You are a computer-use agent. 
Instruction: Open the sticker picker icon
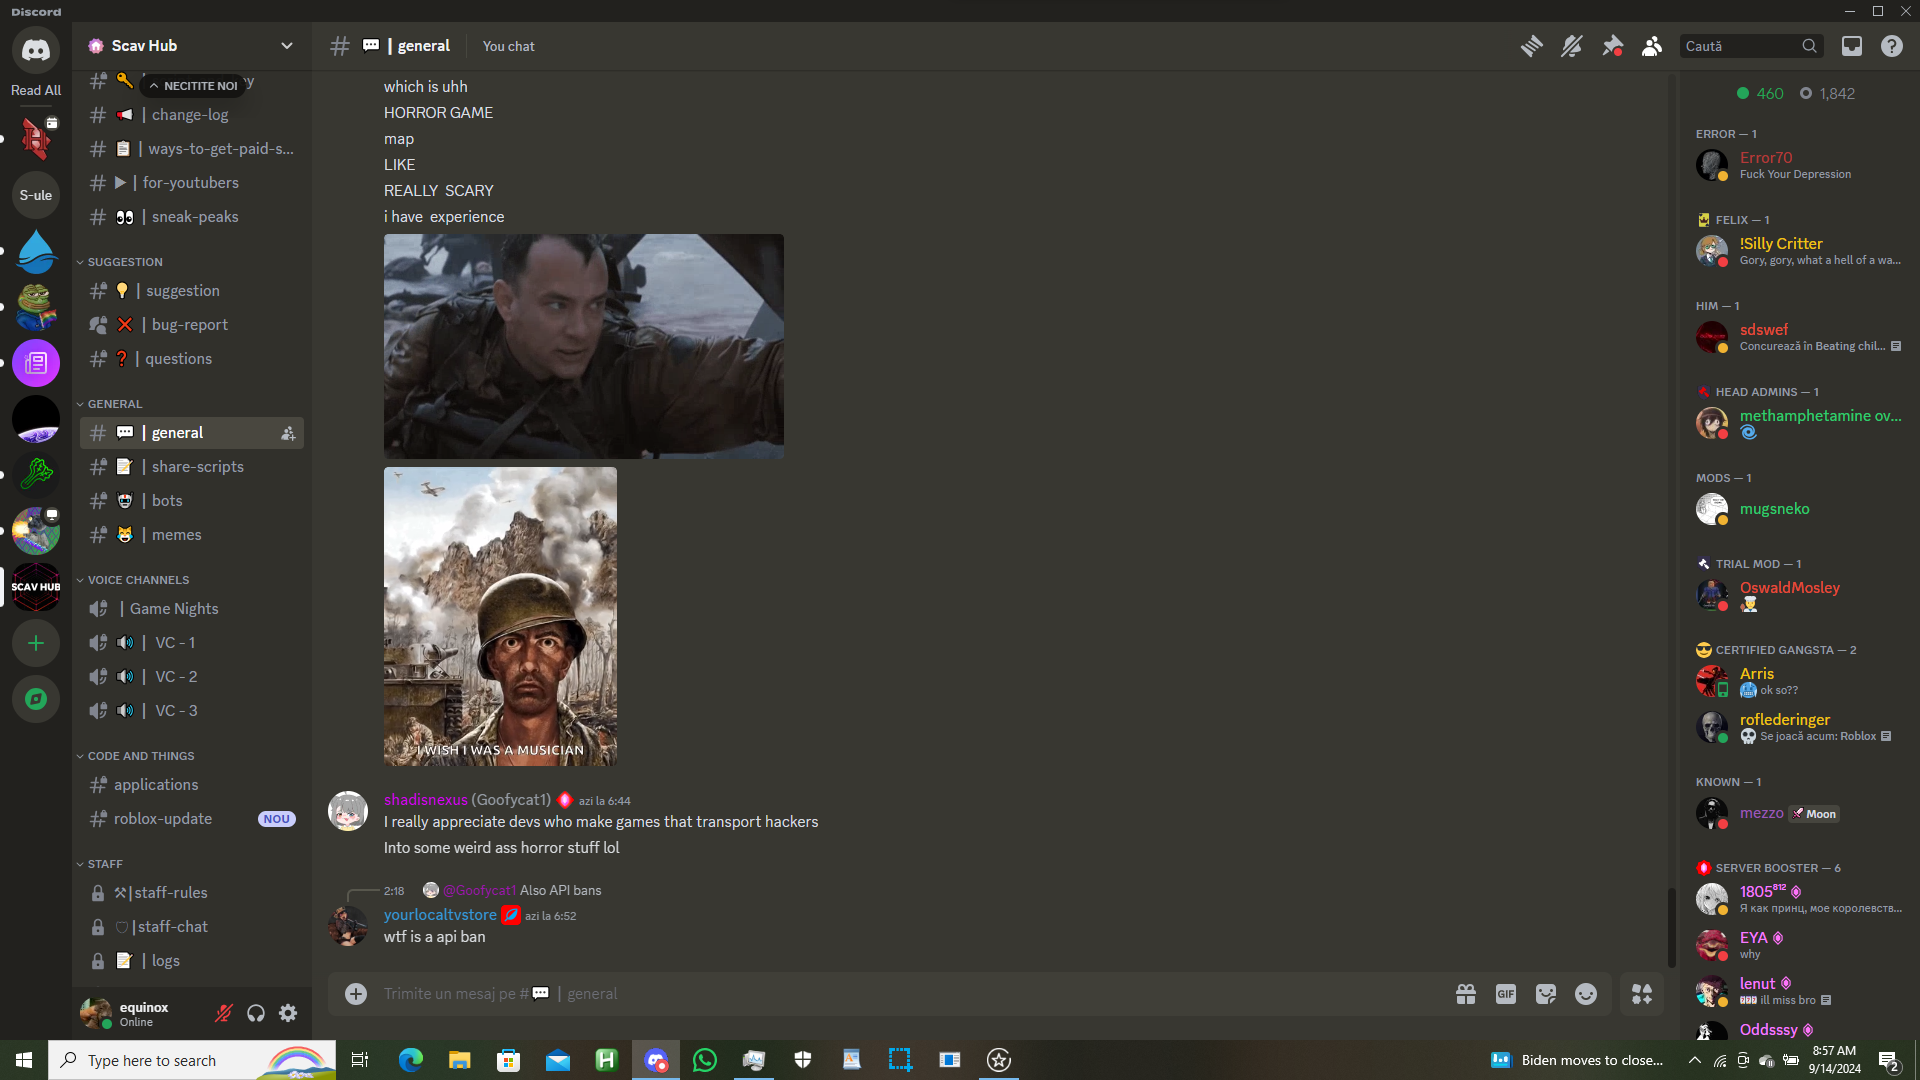click(x=1546, y=994)
